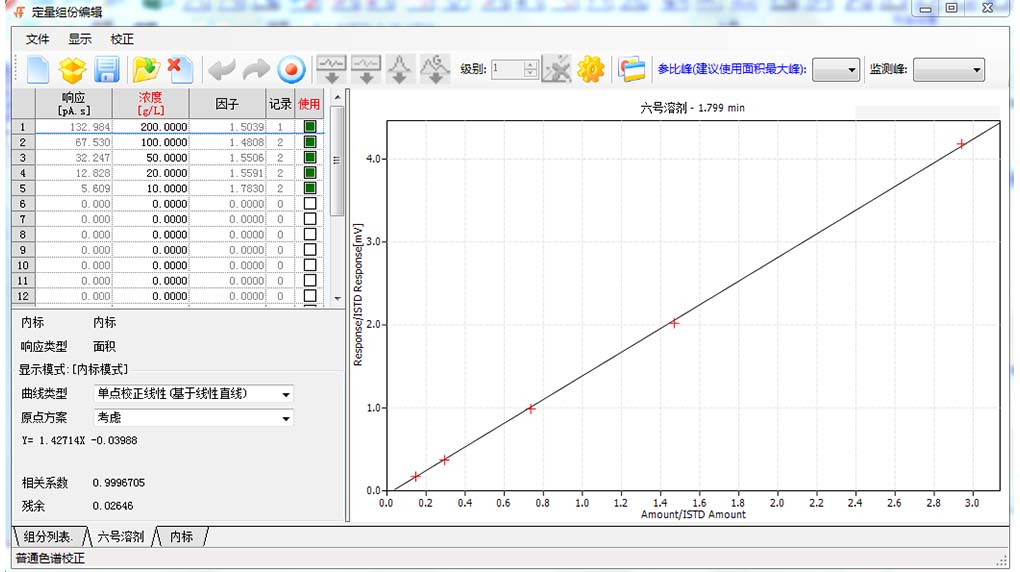This screenshot has height=572, width=1020.
Task: Enable the 使用 checkbox in row 6
Action: [x=310, y=204]
